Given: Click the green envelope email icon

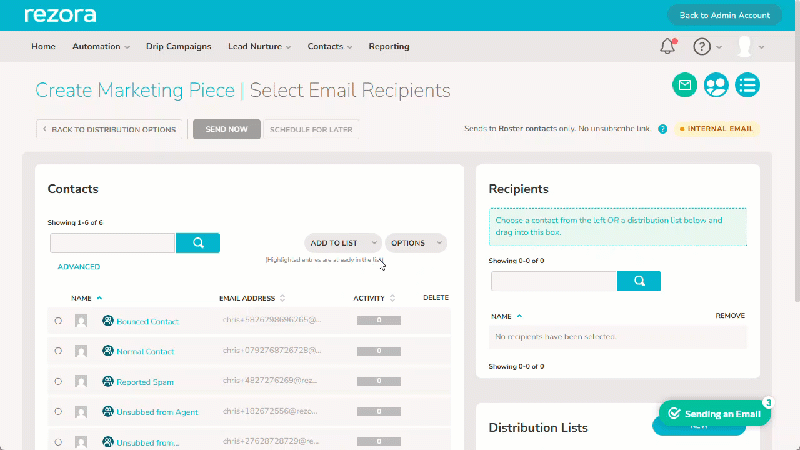Looking at the screenshot, I should pos(685,85).
